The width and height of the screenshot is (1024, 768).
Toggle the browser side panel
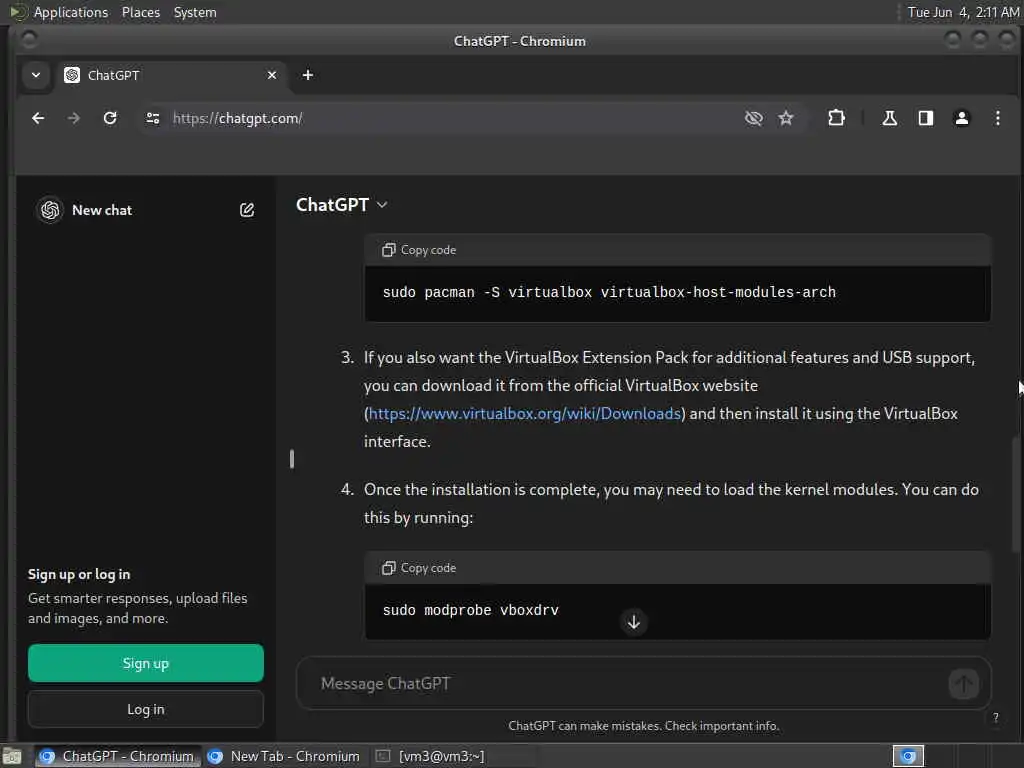point(925,118)
